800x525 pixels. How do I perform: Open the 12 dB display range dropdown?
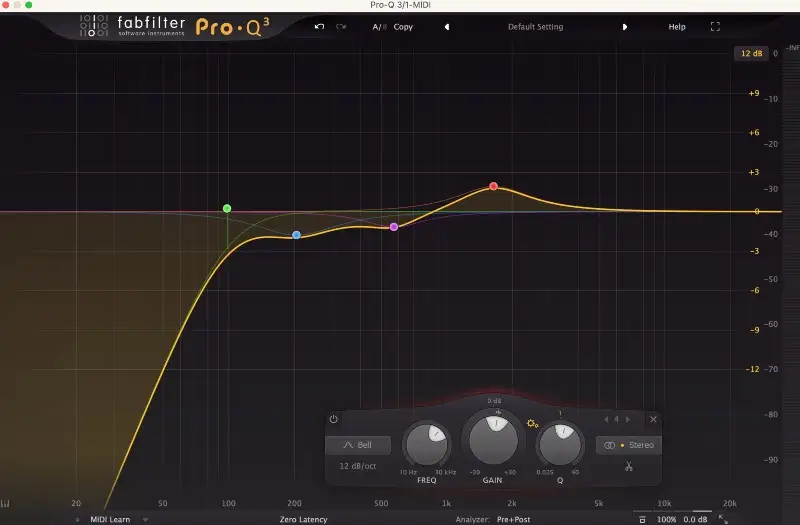pyautogui.click(x=749, y=53)
